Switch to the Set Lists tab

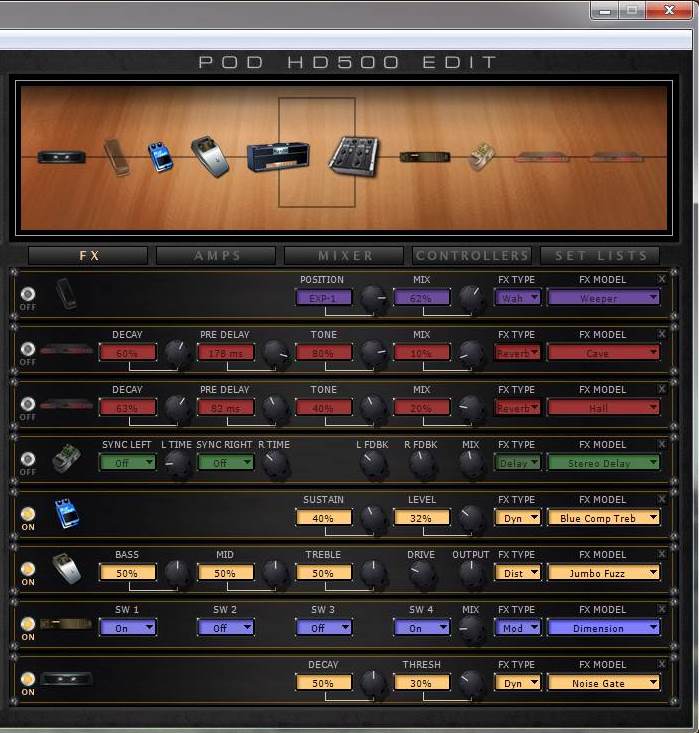(600, 256)
